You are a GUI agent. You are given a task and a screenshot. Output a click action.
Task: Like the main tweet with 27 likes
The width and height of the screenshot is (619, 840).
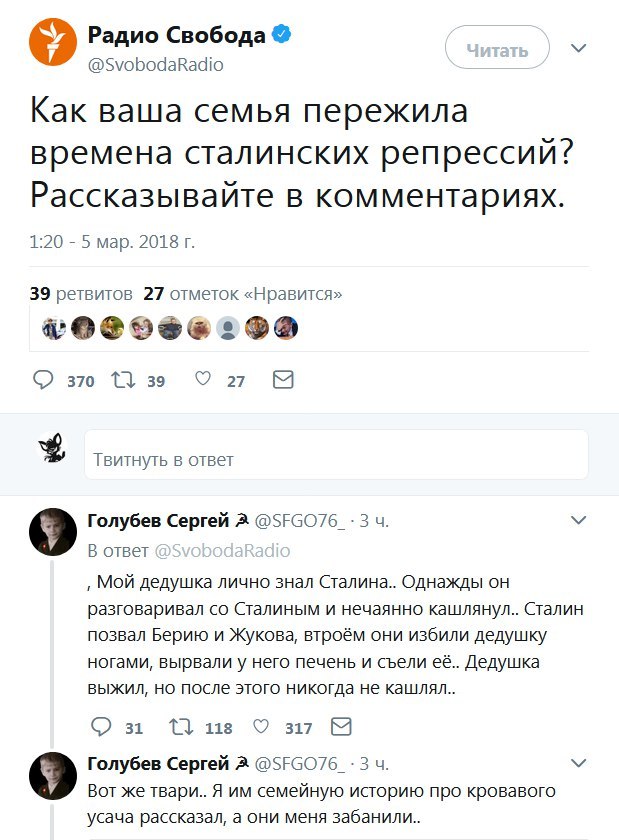point(202,380)
